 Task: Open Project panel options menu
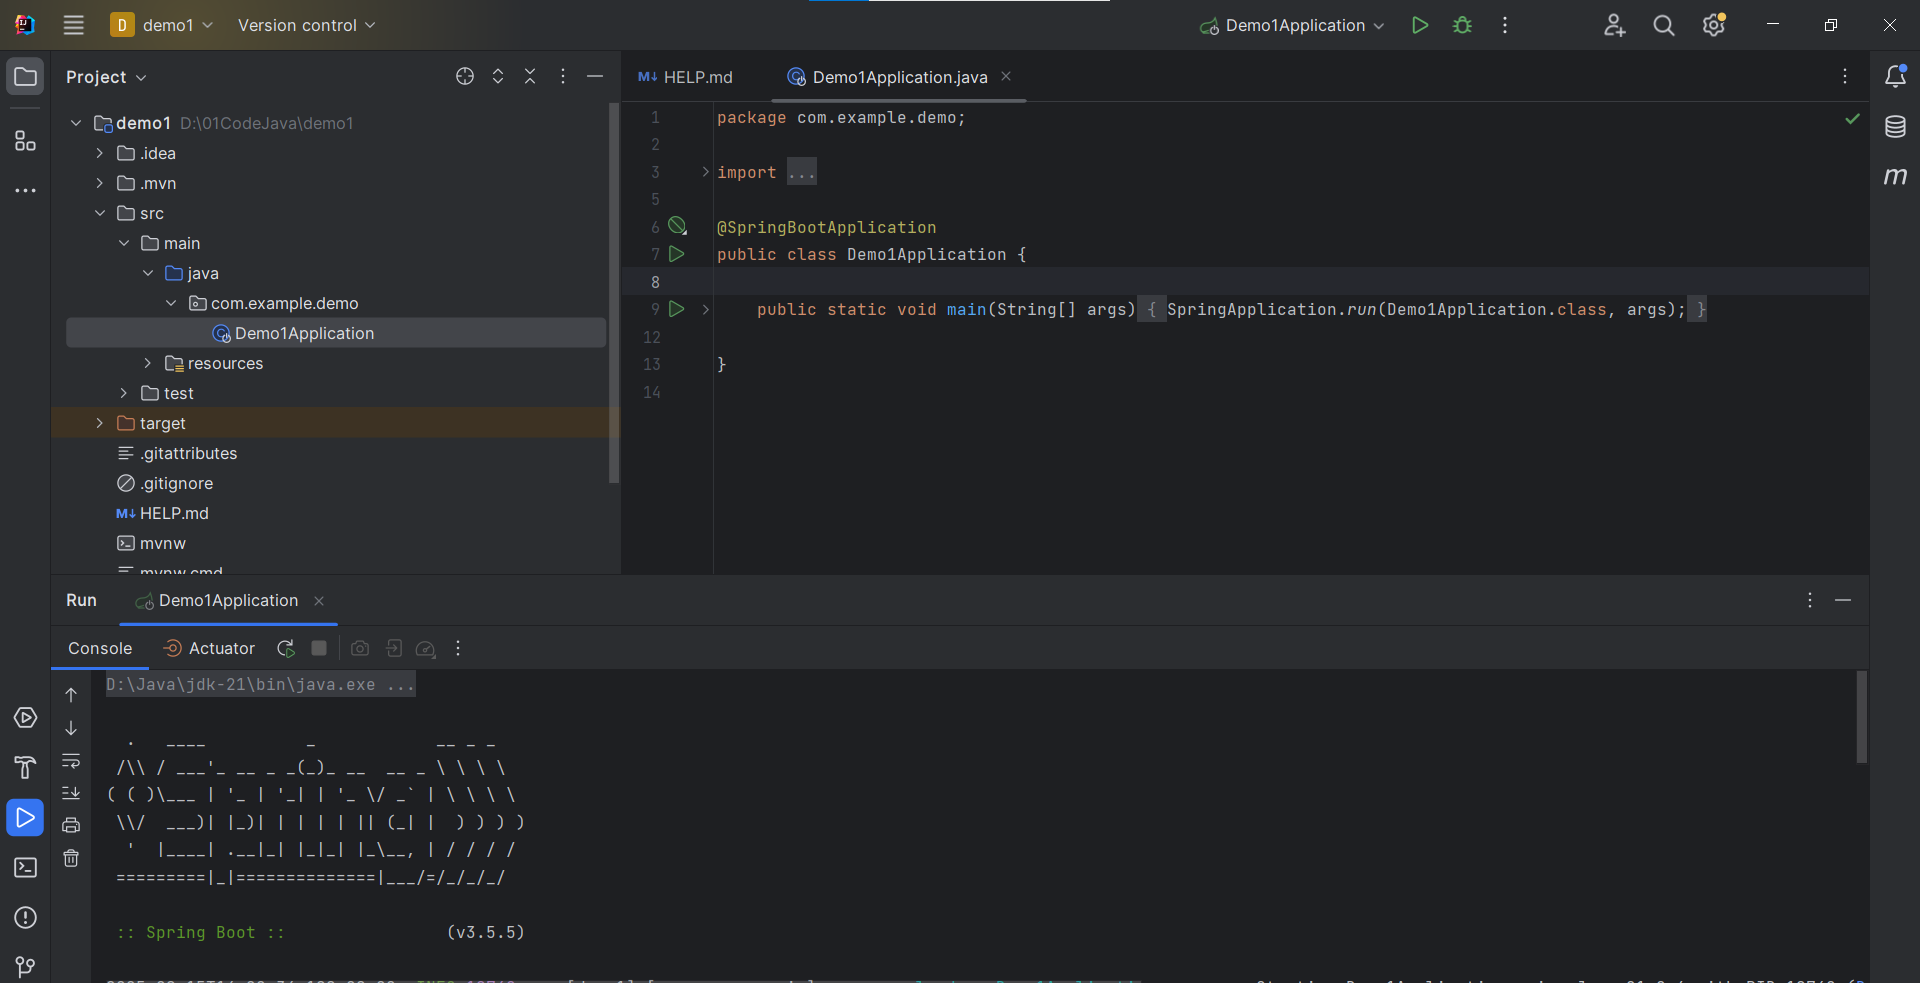click(563, 76)
